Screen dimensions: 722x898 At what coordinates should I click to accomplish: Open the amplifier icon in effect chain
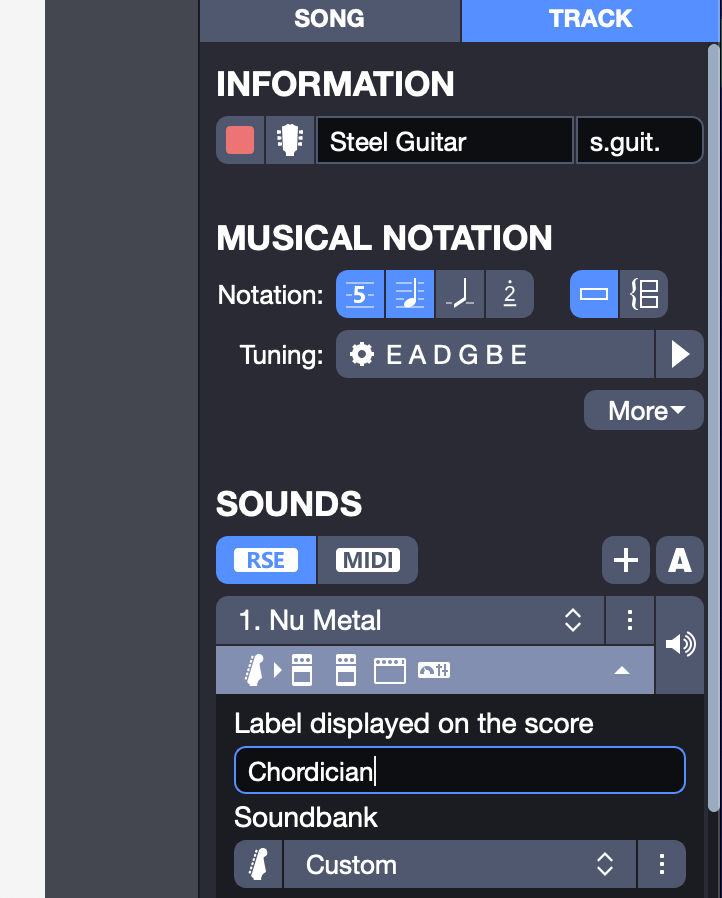(390, 670)
